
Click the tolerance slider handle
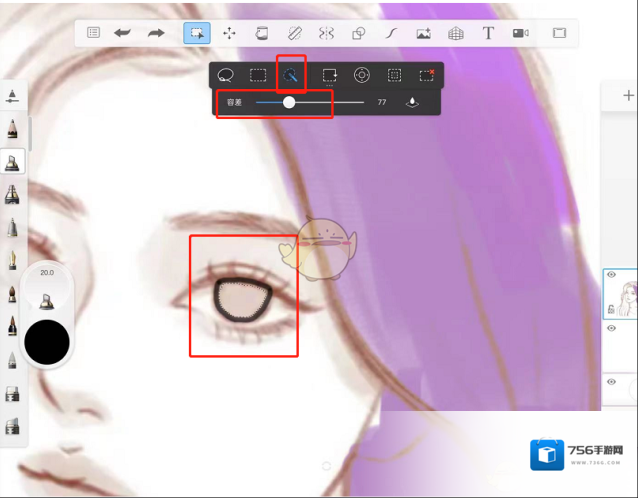point(289,102)
